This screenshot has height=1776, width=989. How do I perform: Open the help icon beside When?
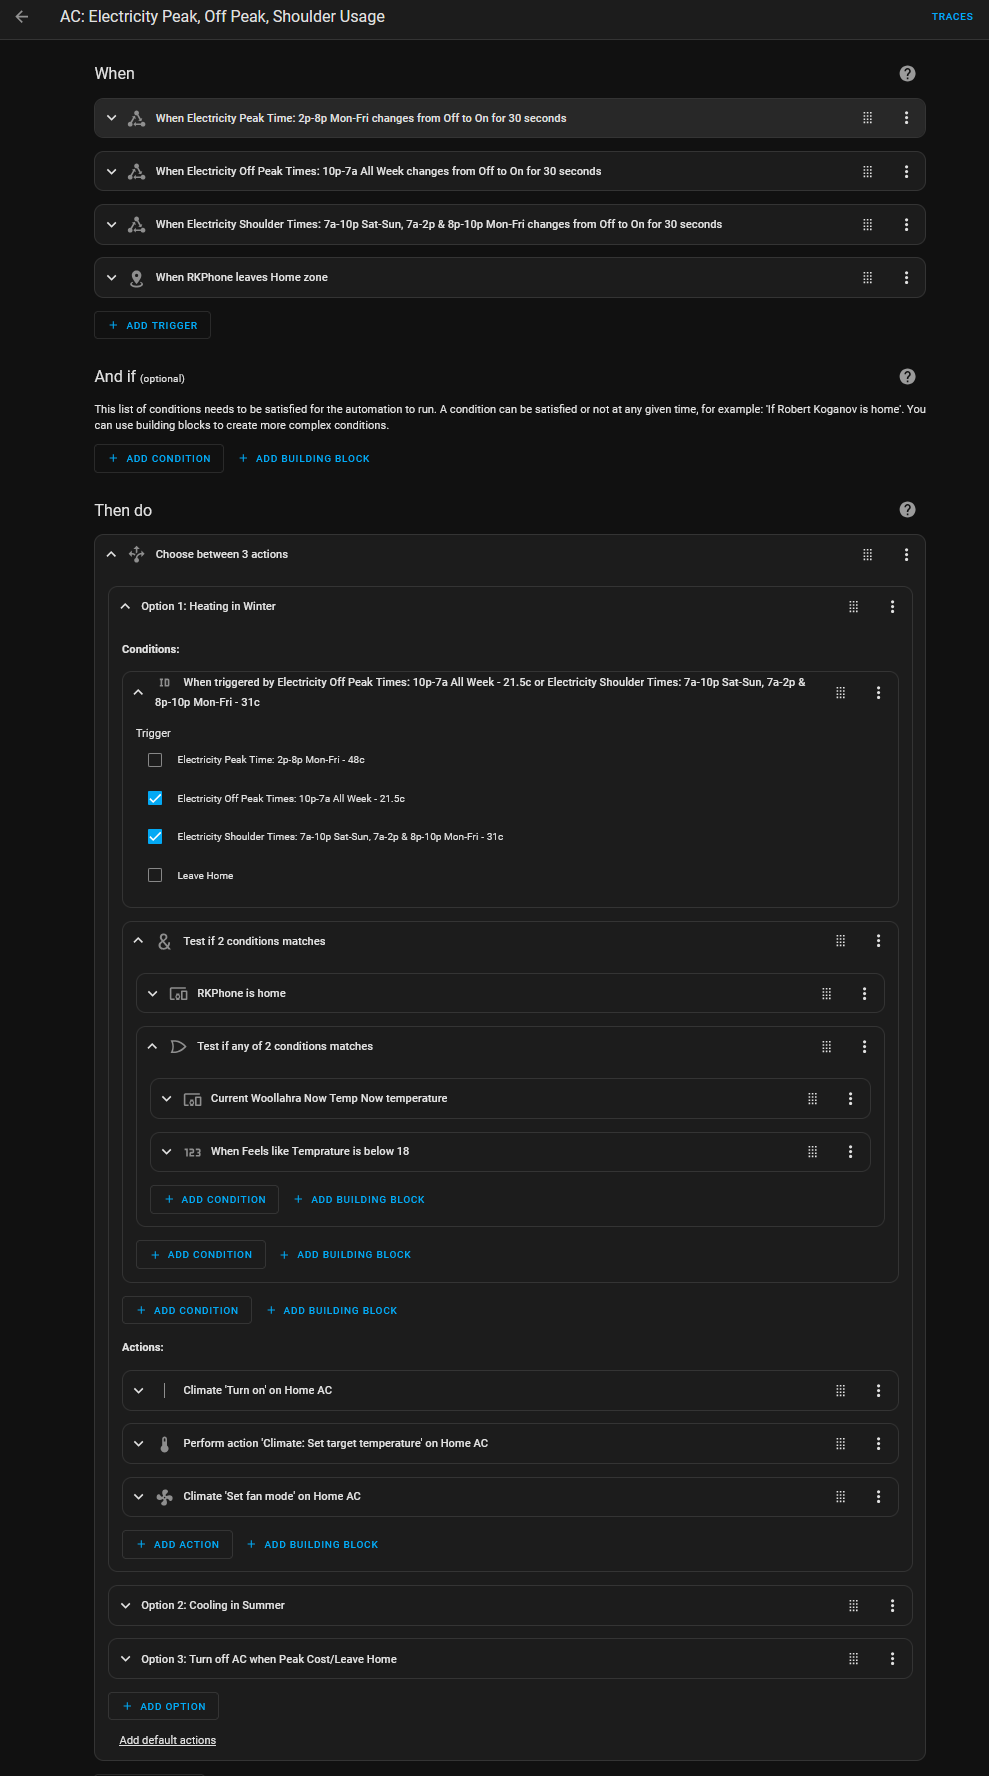(907, 74)
